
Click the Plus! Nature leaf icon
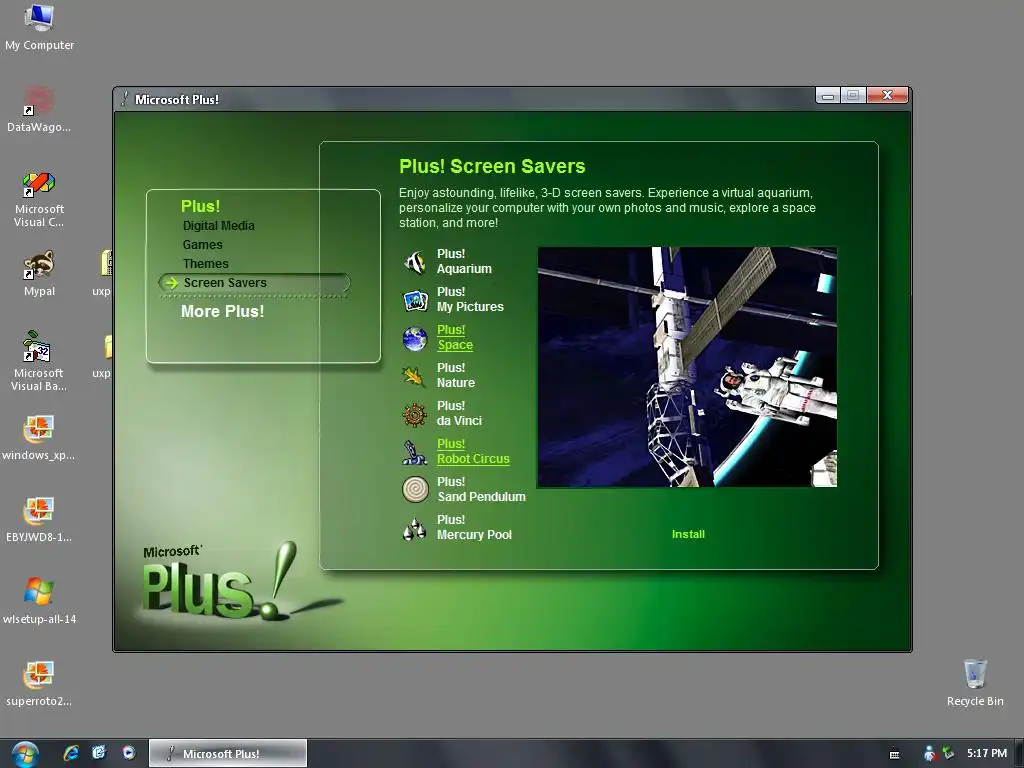(x=415, y=376)
